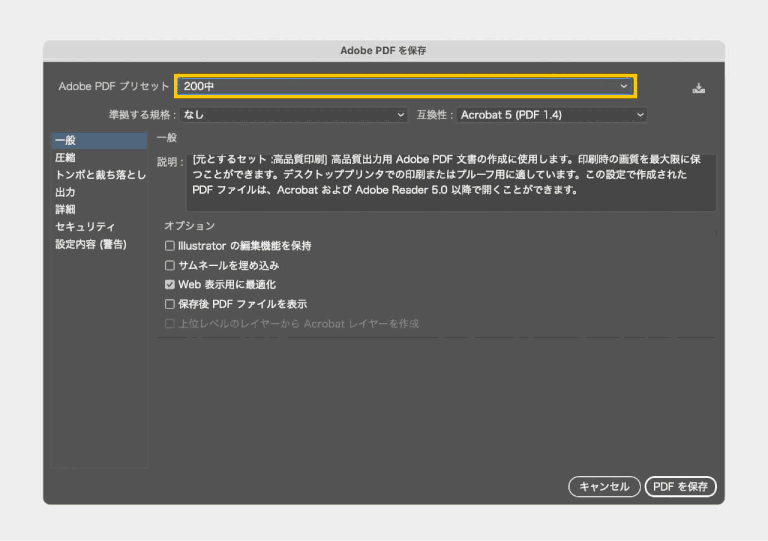Toggle 保存後 PDF ファイルを表示 checkbox
768x541 pixels.
[170, 304]
